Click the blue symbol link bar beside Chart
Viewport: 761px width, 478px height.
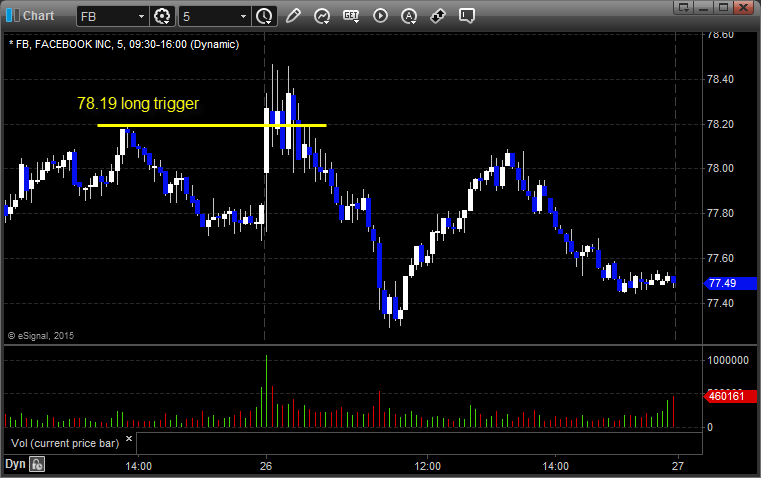pyautogui.click(x=9, y=16)
